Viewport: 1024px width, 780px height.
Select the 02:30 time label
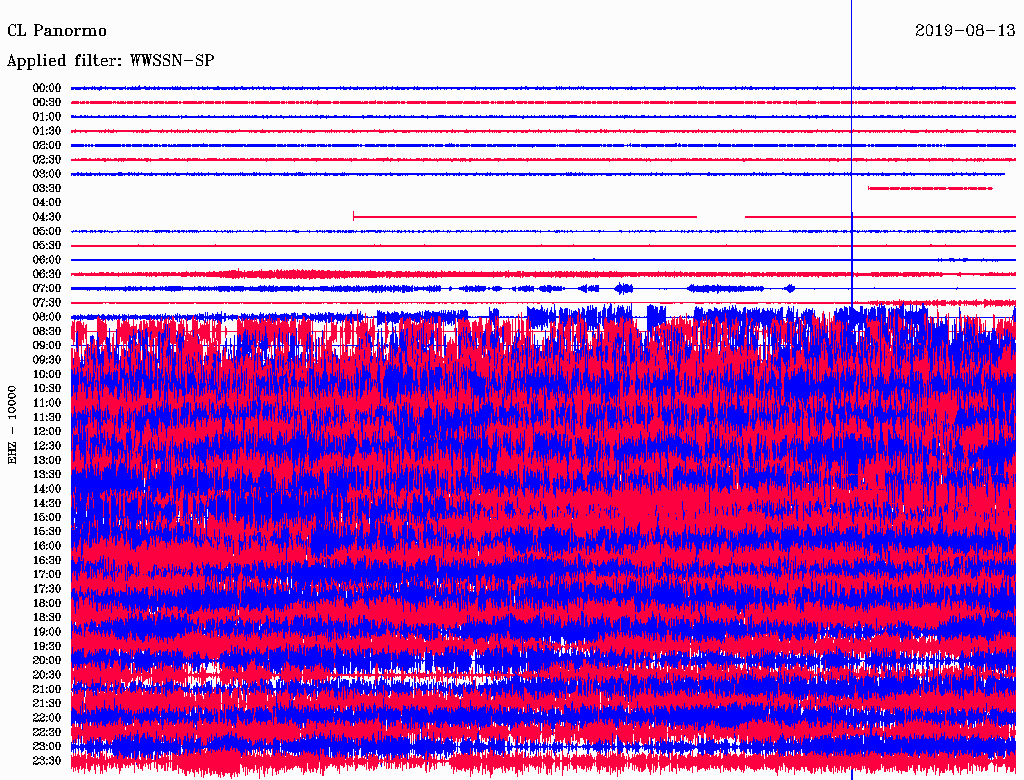point(47,160)
